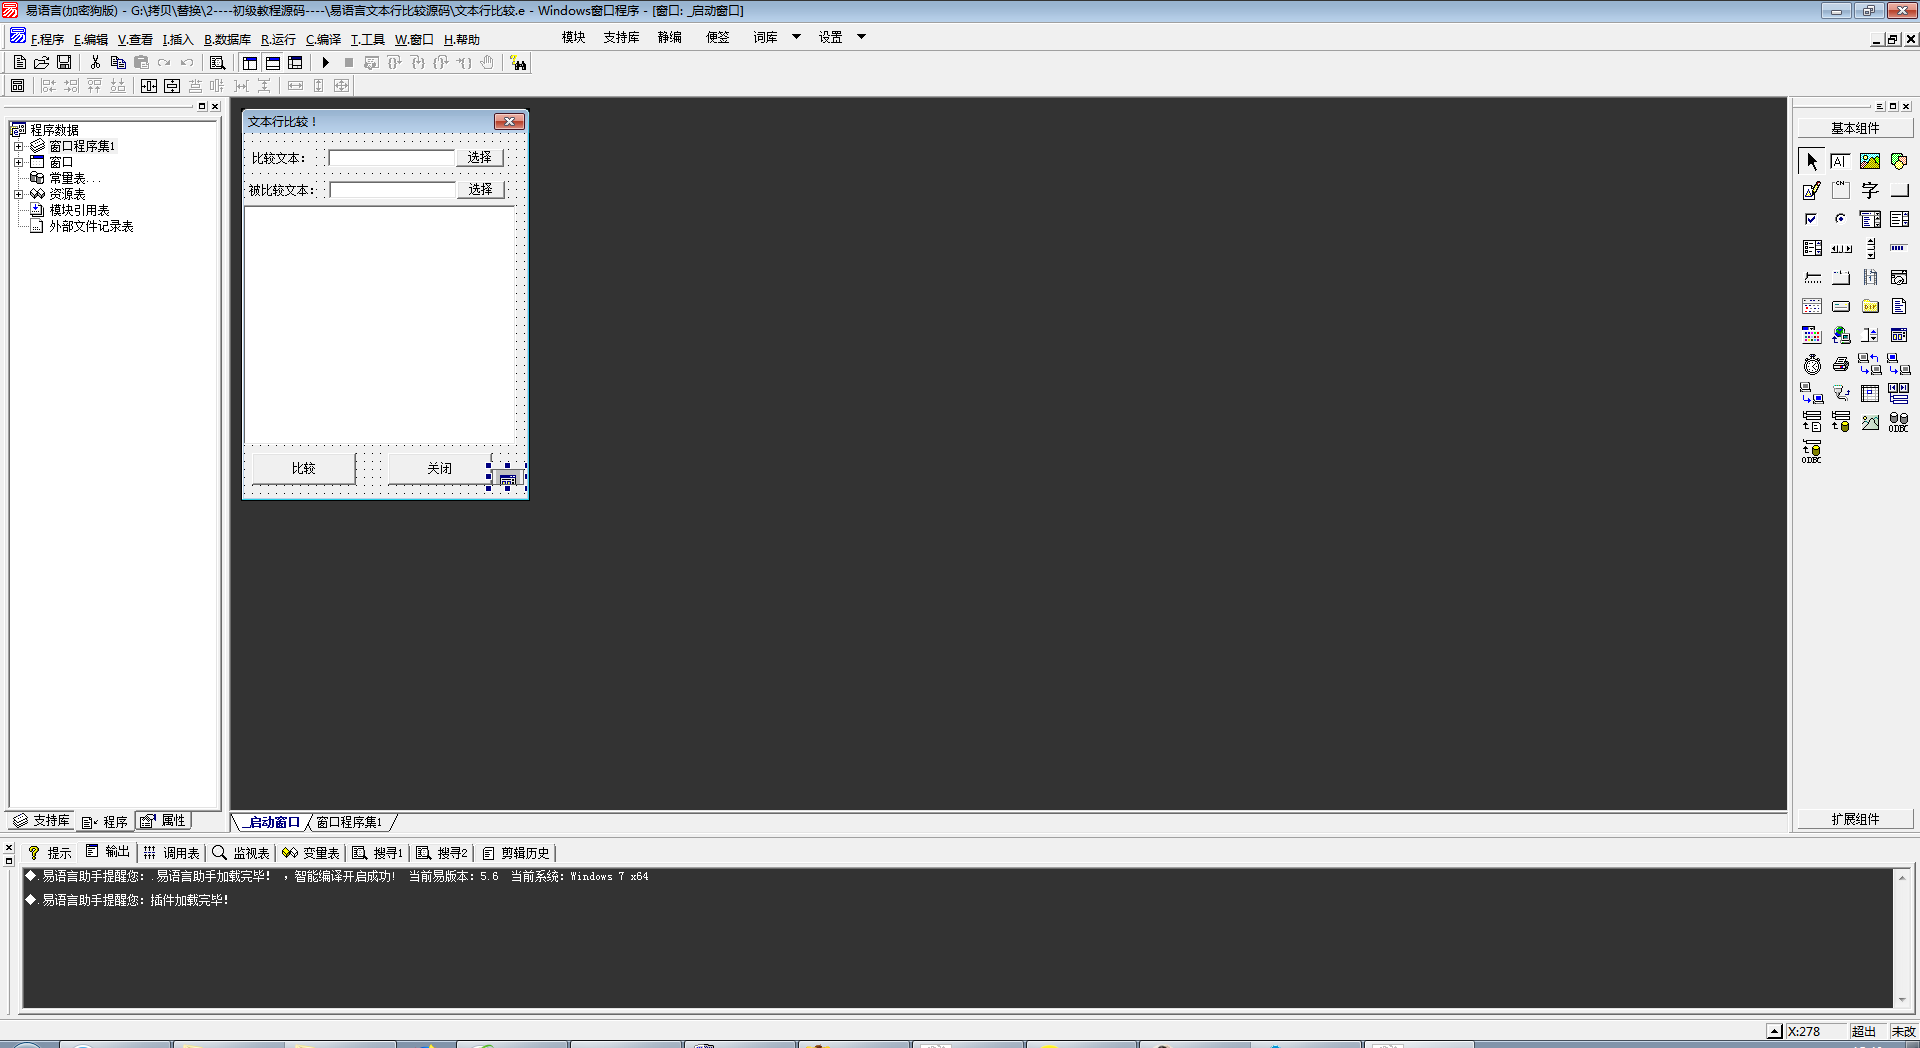This screenshot has height=1048, width=1920.
Task: Select the Button component icon
Action: coord(1899,190)
